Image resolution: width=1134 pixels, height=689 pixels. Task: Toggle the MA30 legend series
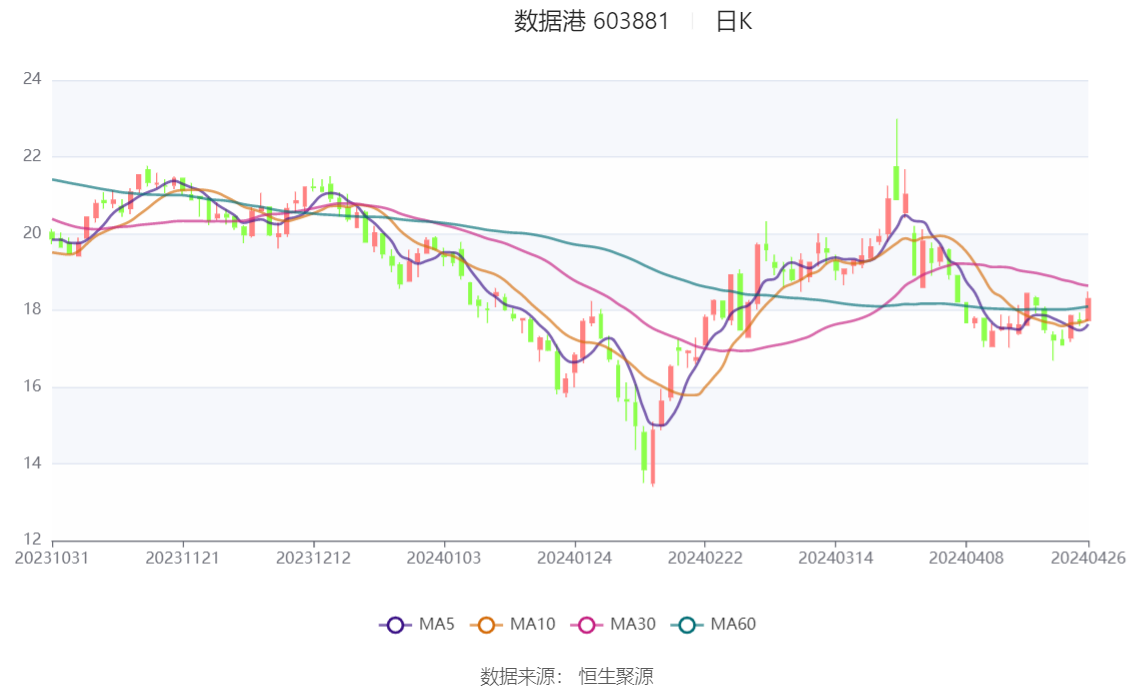tap(613, 625)
